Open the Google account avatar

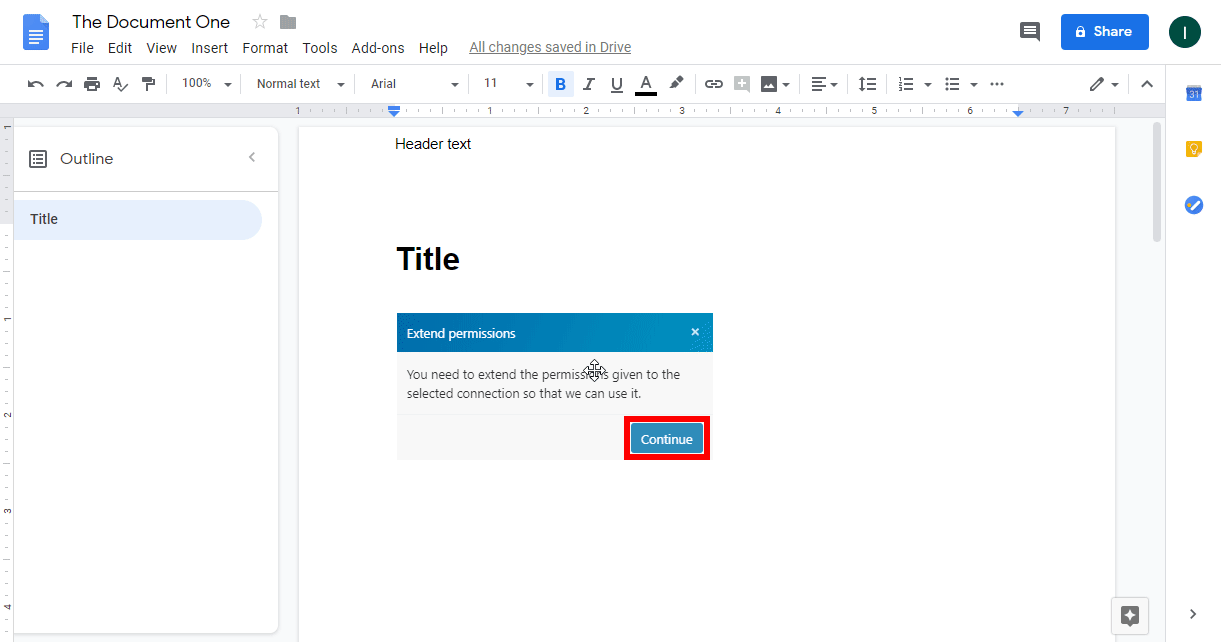pos(1184,32)
